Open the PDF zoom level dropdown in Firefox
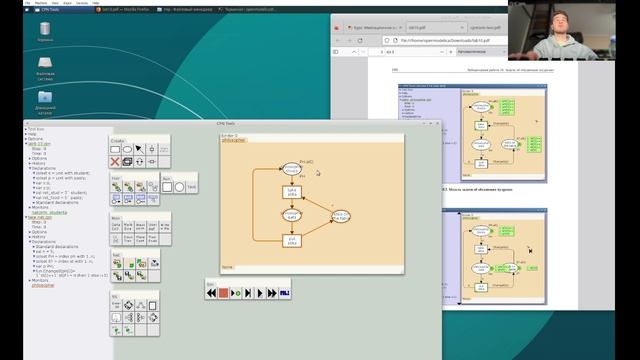The image size is (640, 360). click(482, 52)
